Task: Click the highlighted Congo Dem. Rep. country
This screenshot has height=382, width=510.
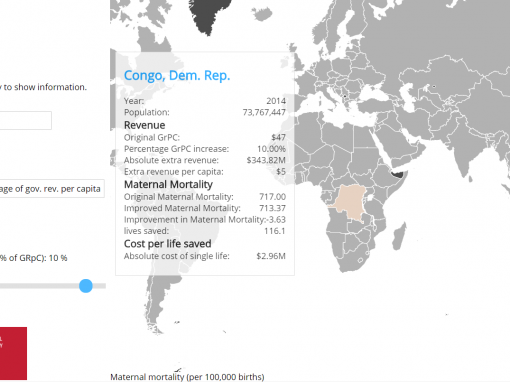Action: pos(350,202)
